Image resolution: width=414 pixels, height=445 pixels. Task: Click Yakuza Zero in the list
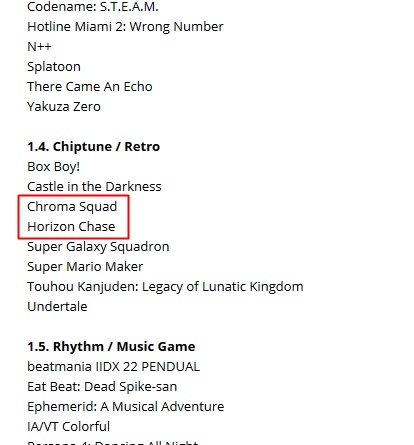click(x=64, y=107)
